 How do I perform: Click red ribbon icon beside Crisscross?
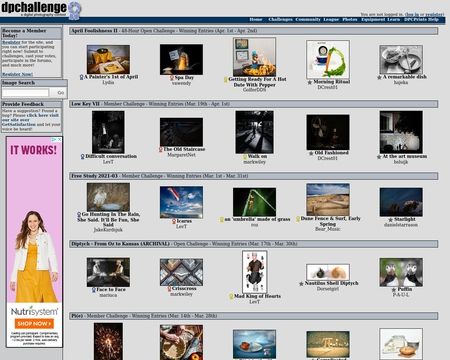[169, 289]
